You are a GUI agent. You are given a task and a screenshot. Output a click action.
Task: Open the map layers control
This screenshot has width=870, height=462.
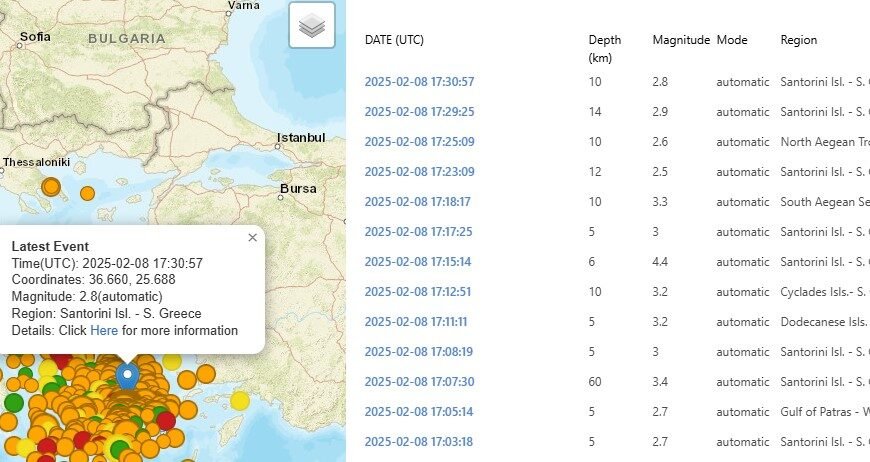coord(312,26)
